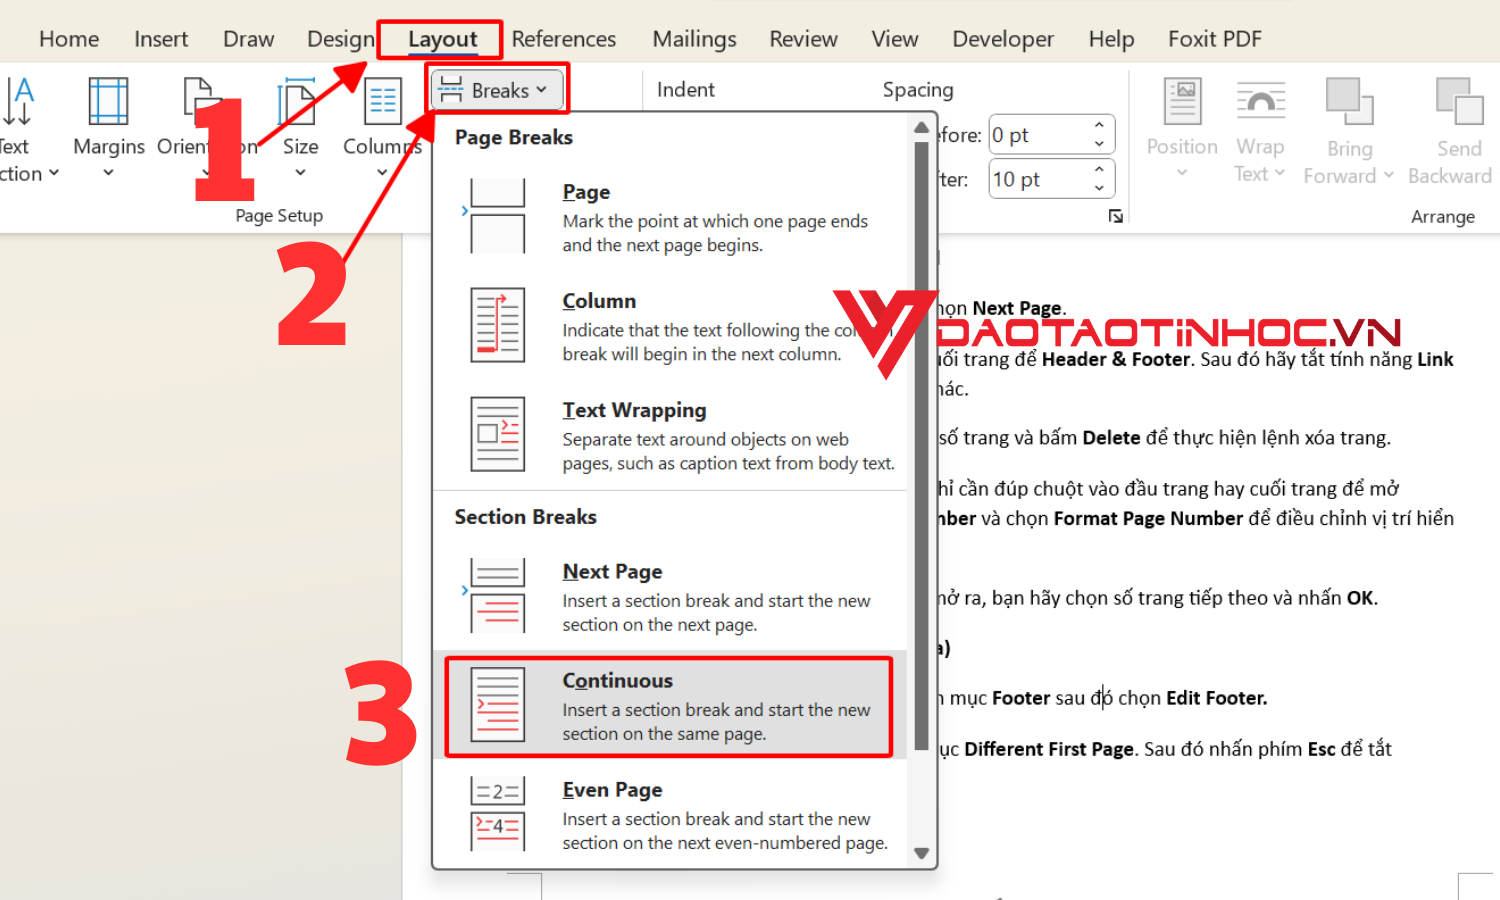Open the Position dropdown arrow
This screenshot has width=1500, height=900.
click(1182, 173)
